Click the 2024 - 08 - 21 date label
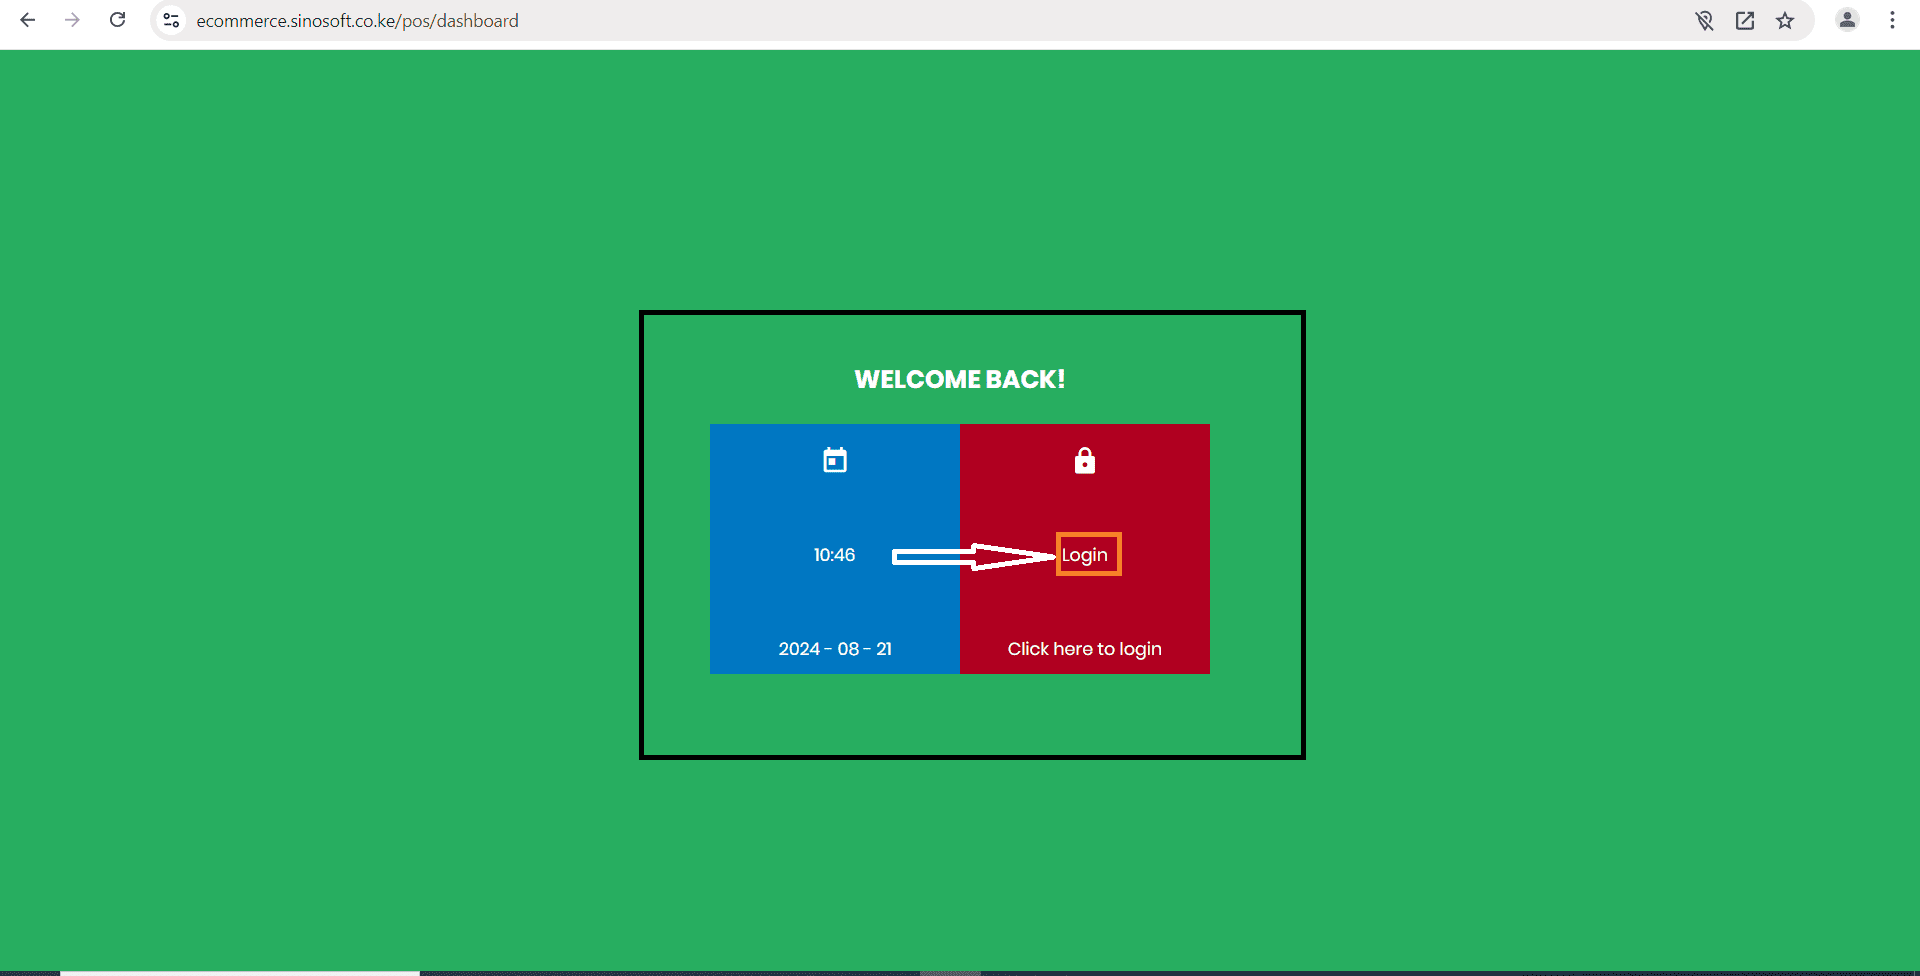The image size is (1920, 976). [x=835, y=648]
